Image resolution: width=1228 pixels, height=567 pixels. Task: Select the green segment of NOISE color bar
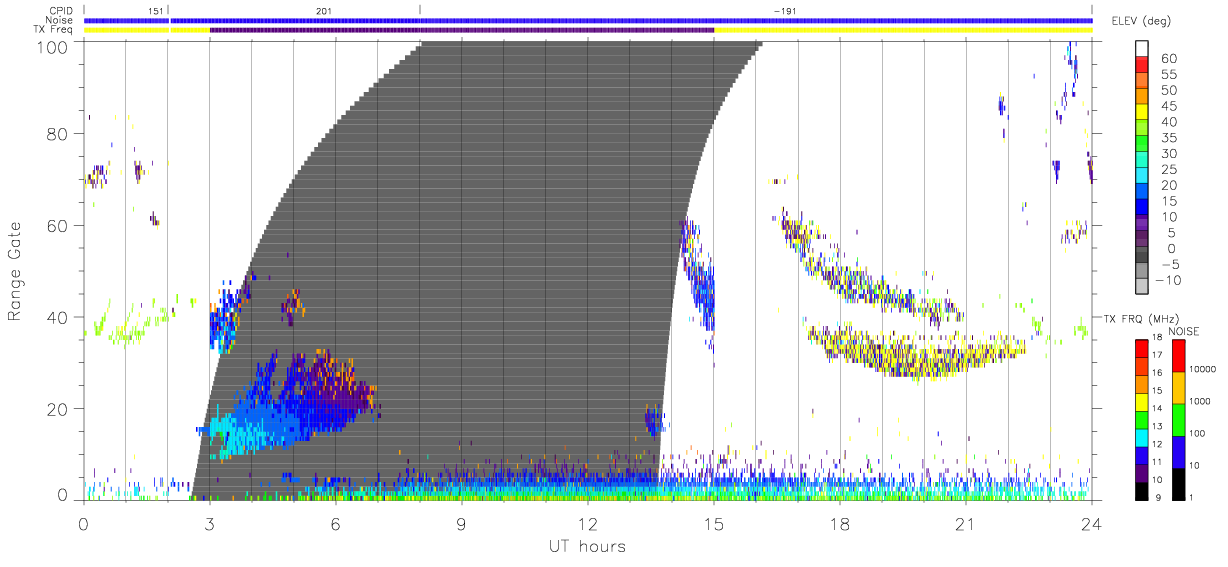pos(1177,418)
